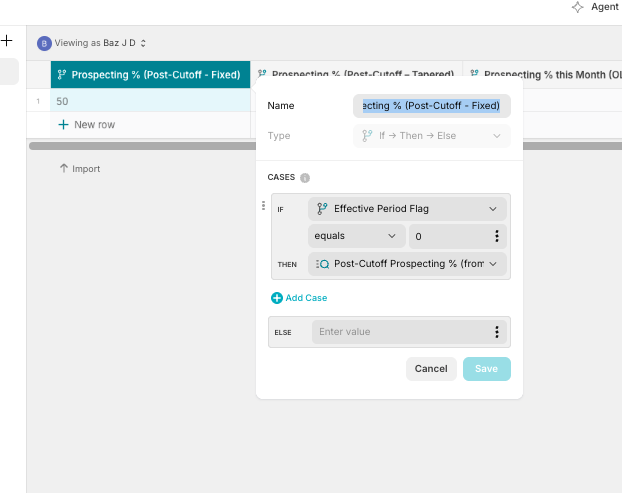Click the Cases info icon
The image size is (622, 493).
(305, 178)
